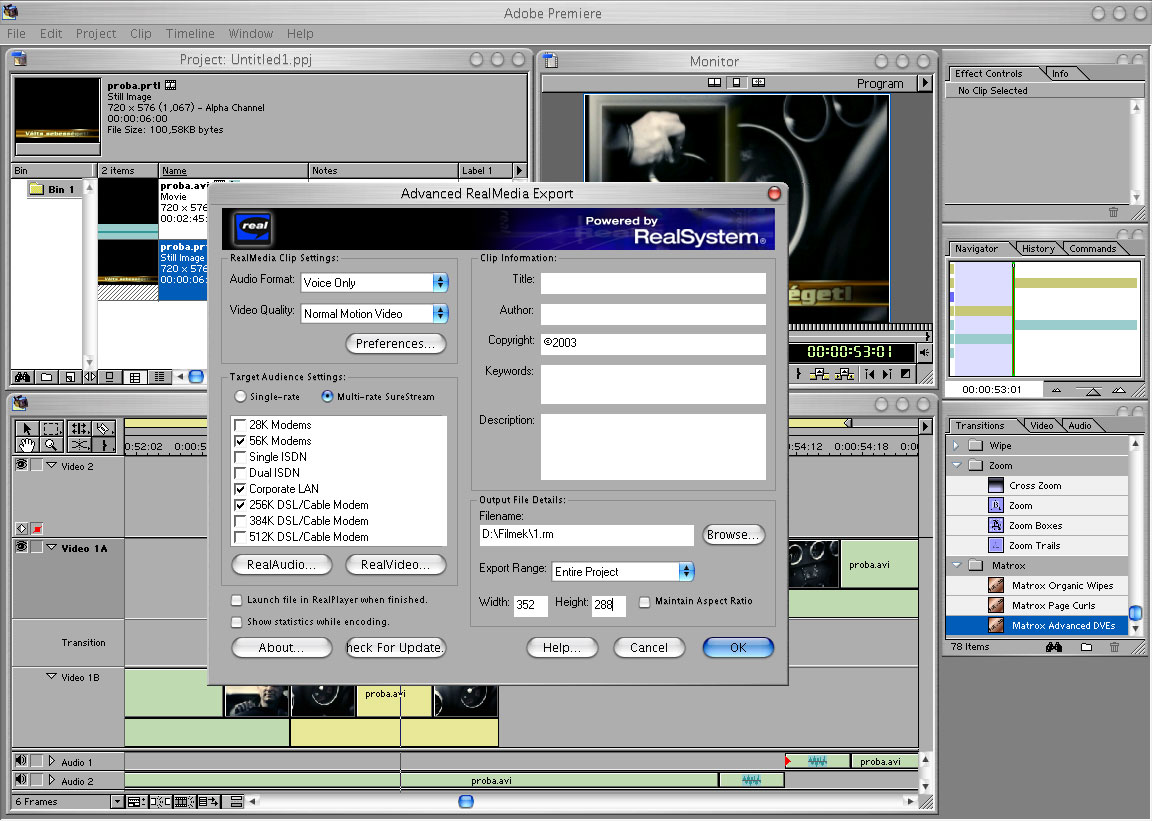Click the Zoom Boxes transition icon
Screen dimensions: 1152x821
996,525
